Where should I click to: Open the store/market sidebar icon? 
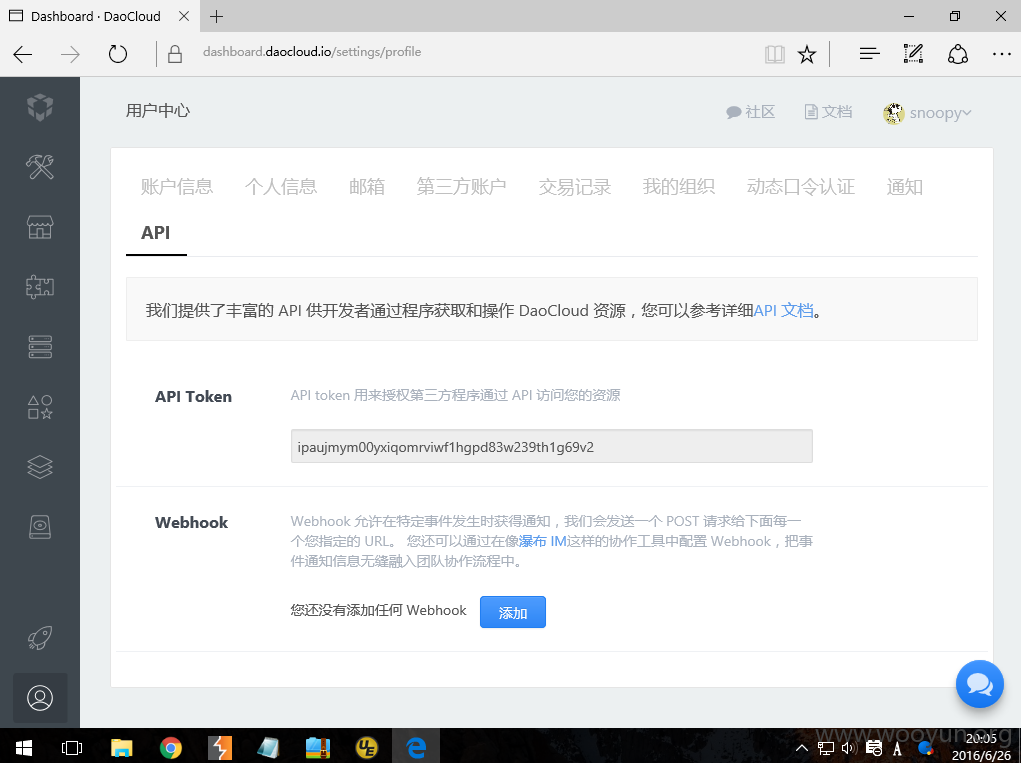pos(40,227)
